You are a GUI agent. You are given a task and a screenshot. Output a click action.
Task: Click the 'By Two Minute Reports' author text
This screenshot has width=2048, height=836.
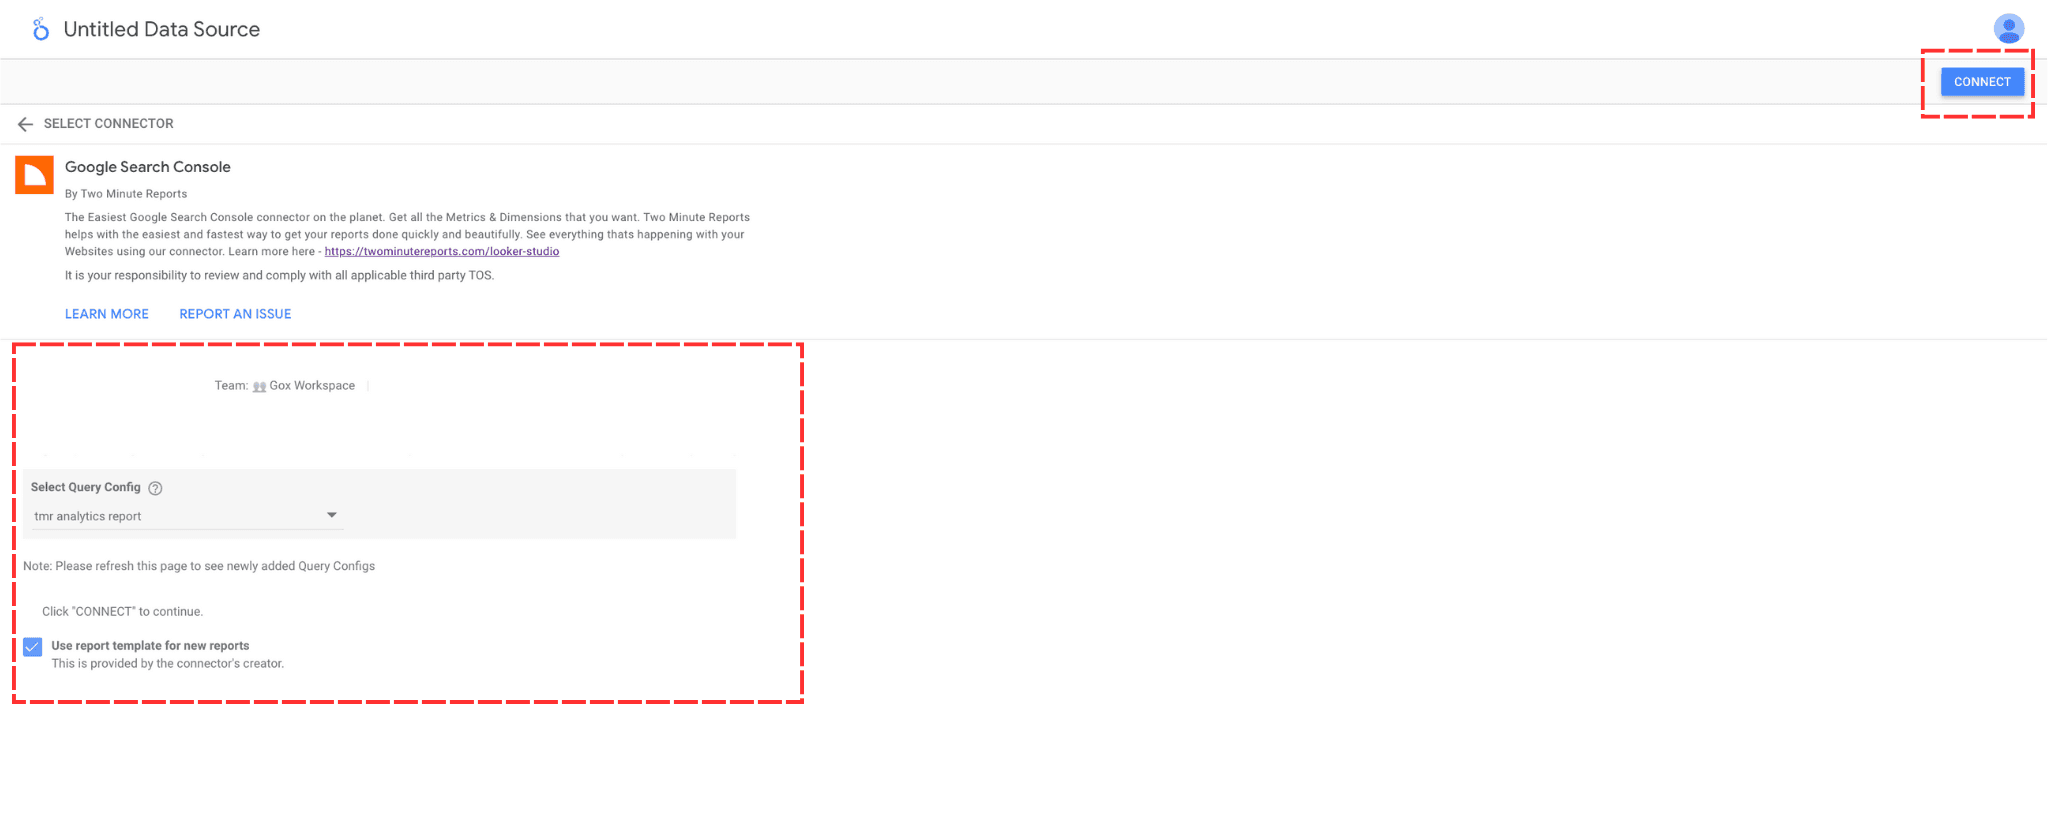(126, 194)
